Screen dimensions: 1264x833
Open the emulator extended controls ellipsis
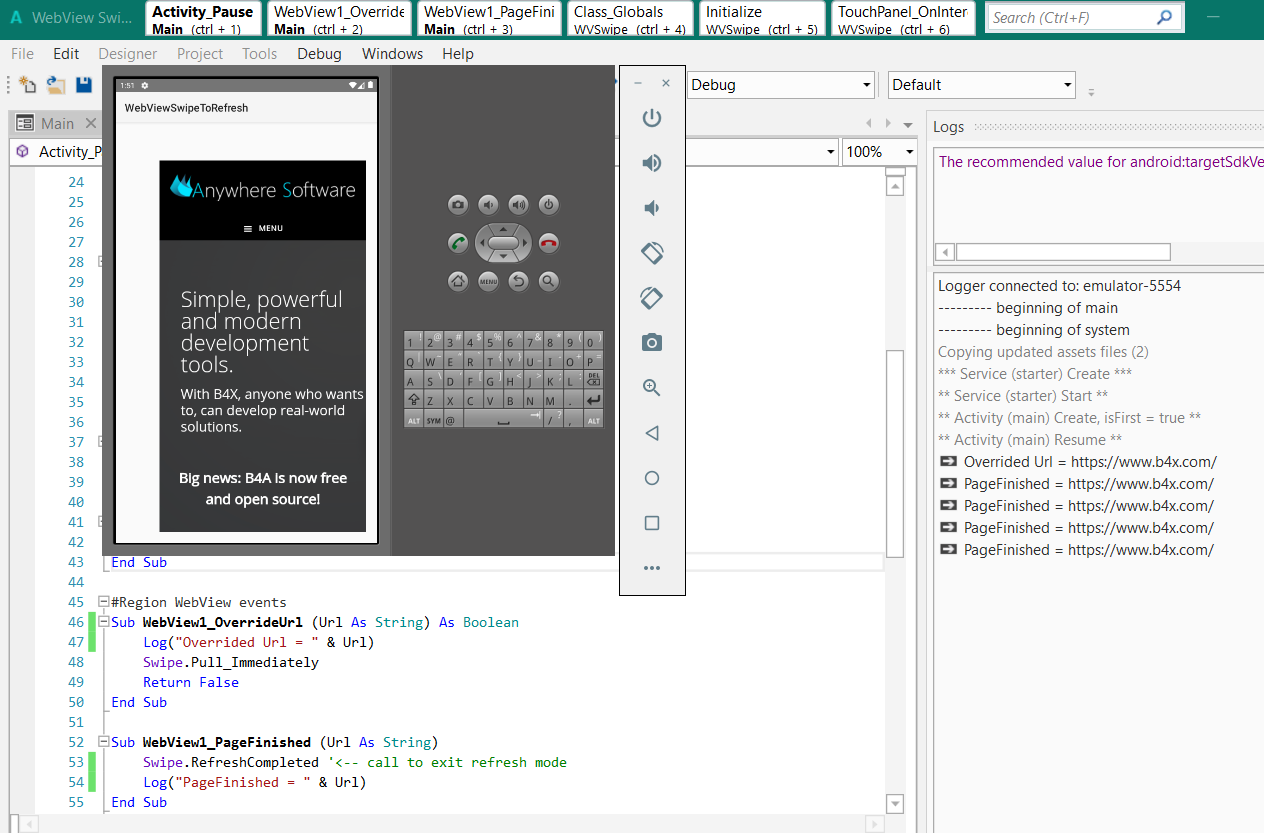[x=652, y=568]
